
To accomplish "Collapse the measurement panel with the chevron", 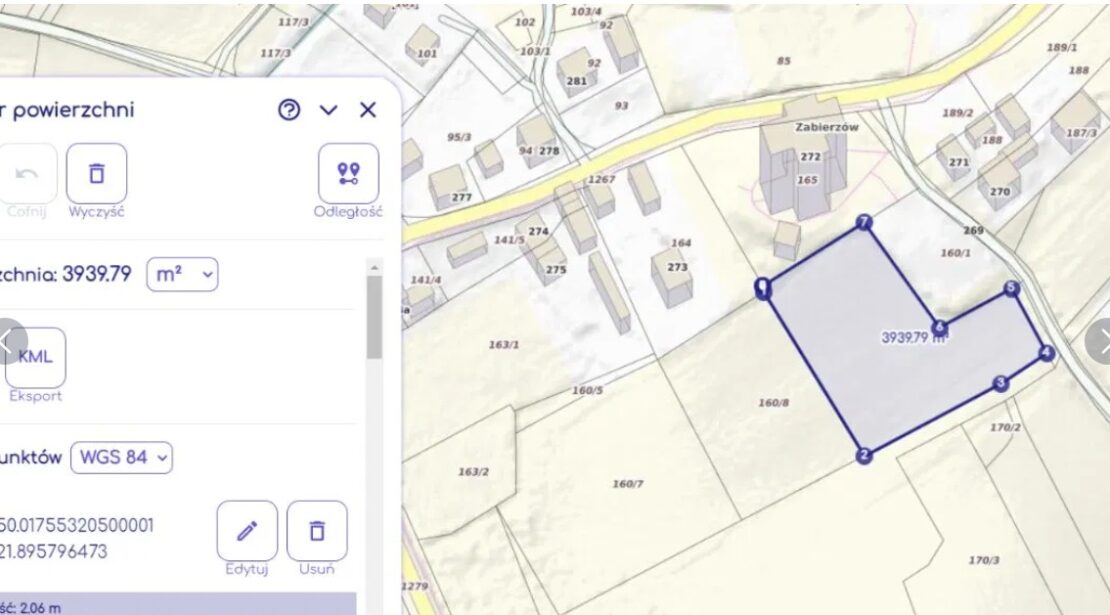I will point(329,110).
